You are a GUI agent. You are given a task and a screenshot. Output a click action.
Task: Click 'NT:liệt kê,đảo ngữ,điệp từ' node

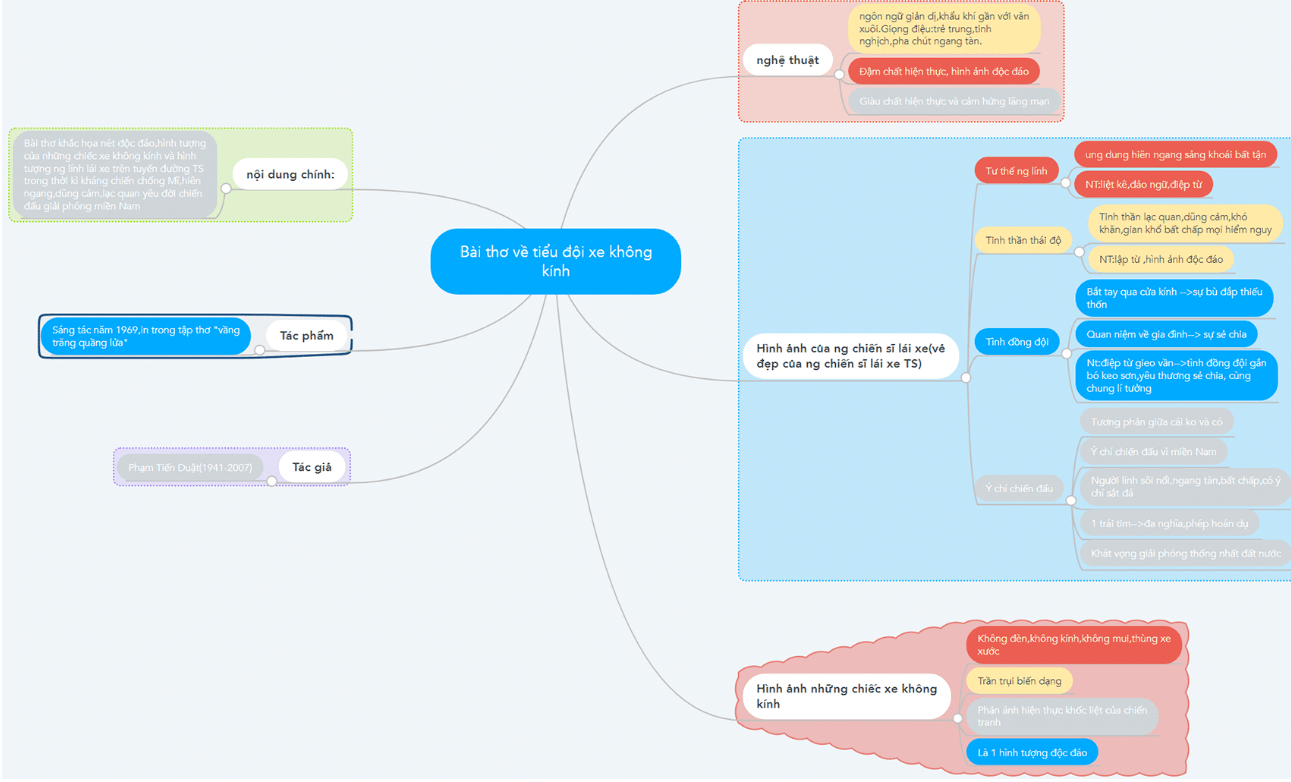[x=1143, y=184]
